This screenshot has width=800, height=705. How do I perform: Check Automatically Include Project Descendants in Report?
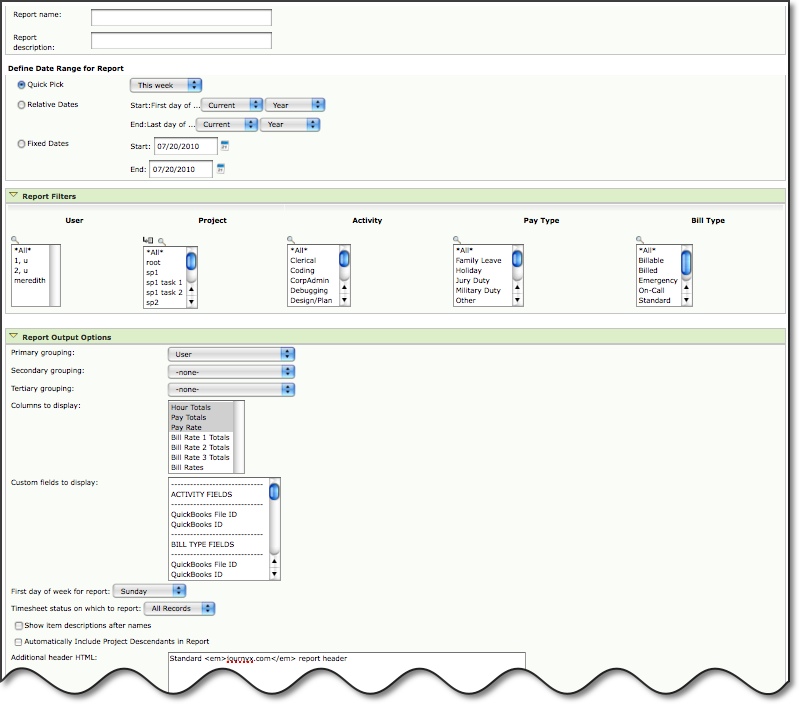[x=19, y=641]
